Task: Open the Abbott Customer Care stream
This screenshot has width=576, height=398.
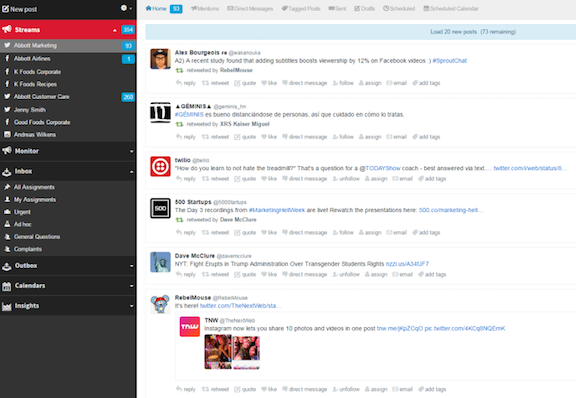Action: tap(68, 97)
